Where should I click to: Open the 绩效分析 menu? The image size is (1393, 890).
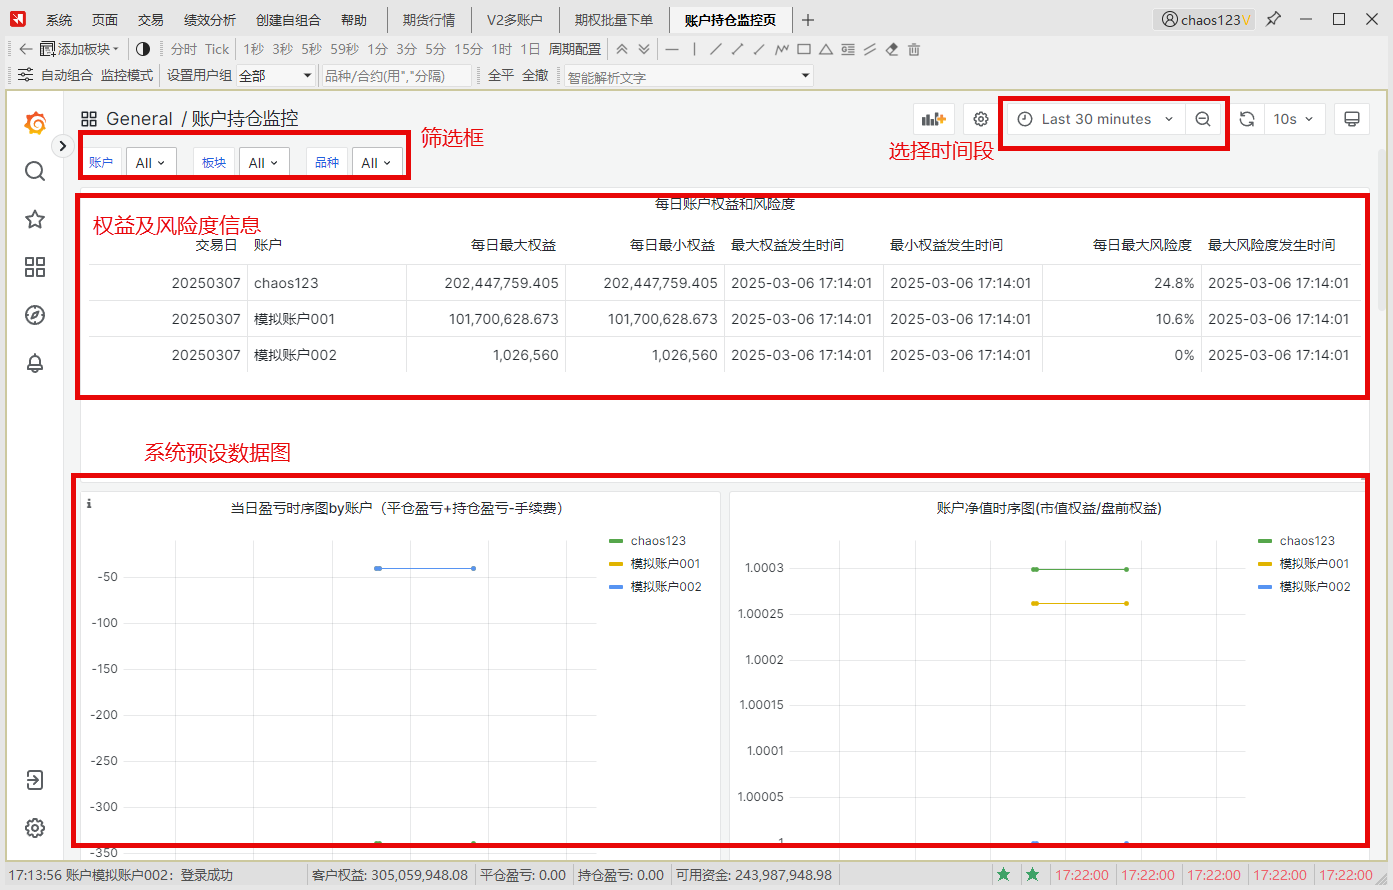pos(210,20)
